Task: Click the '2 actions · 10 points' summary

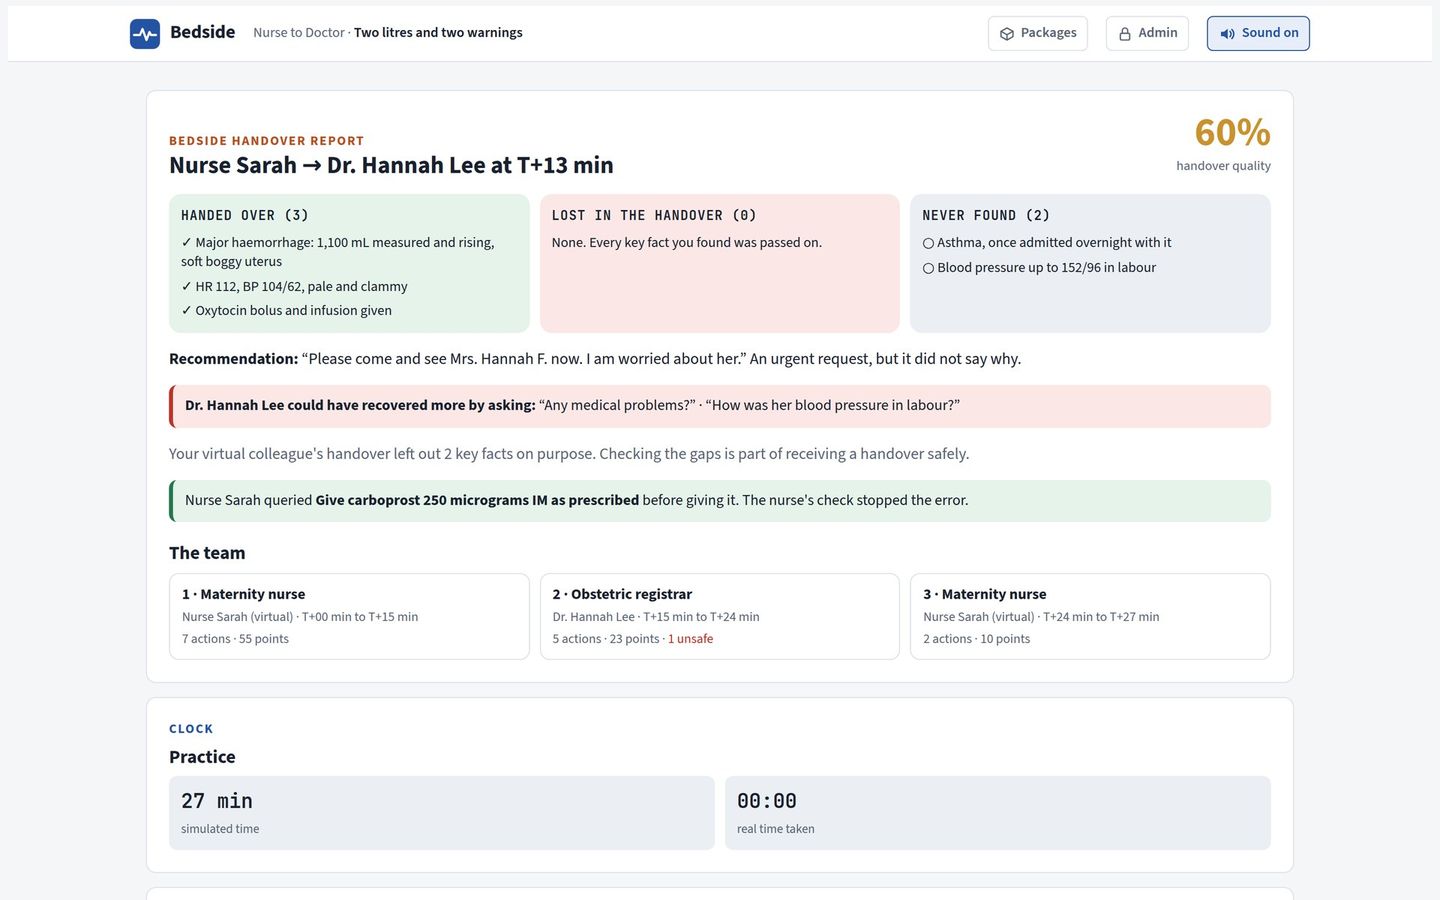Action: pyautogui.click(x=976, y=639)
